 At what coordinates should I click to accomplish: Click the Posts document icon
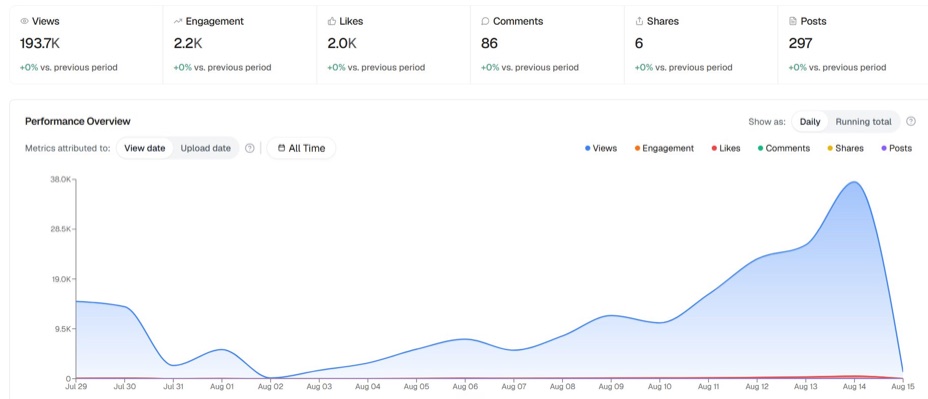click(x=792, y=21)
